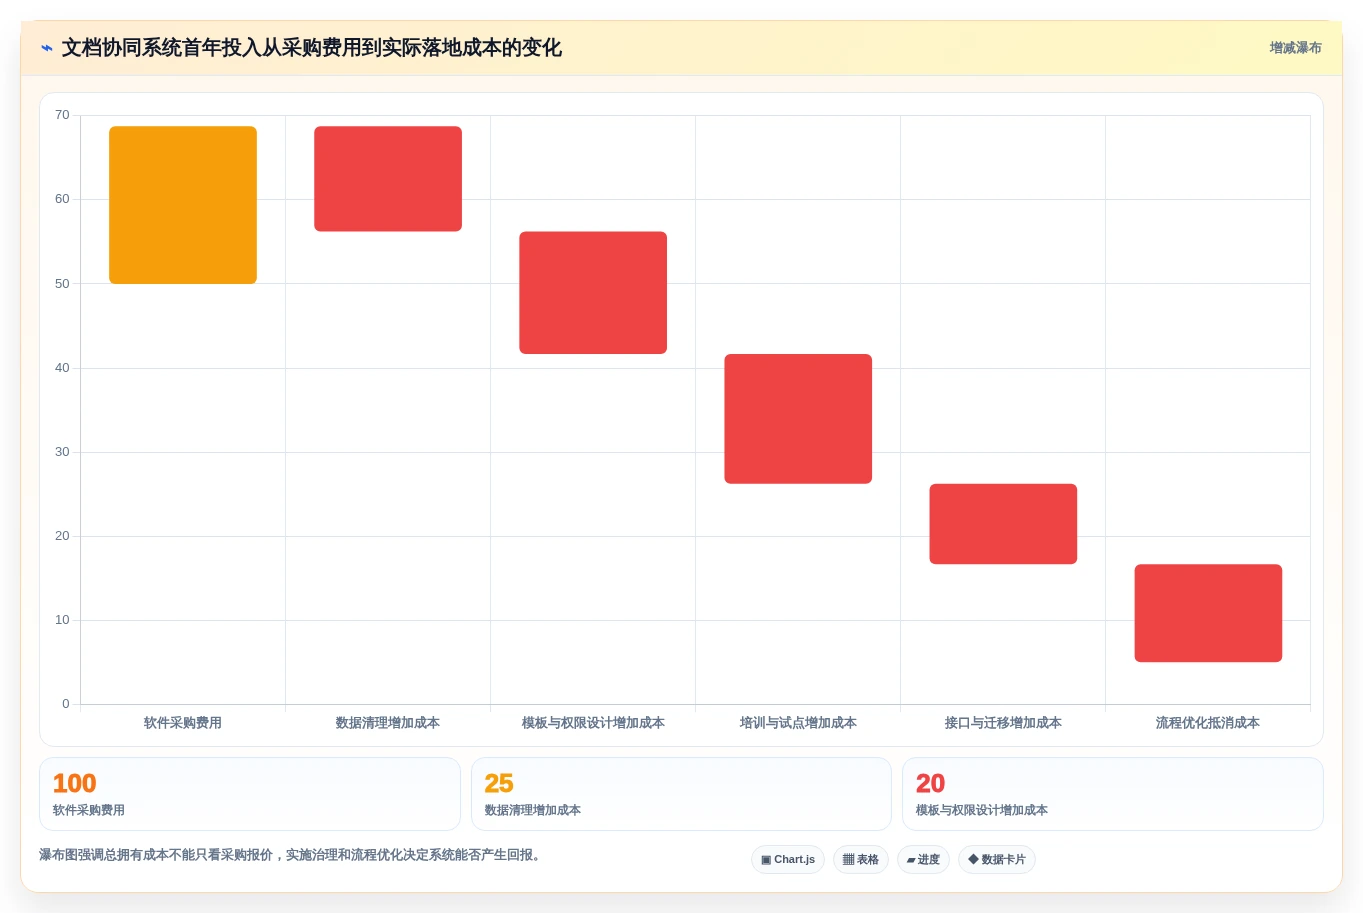1363x913 pixels.
Task: Select the red 数据清理增加成本 bar
Action: (x=388, y=179)
